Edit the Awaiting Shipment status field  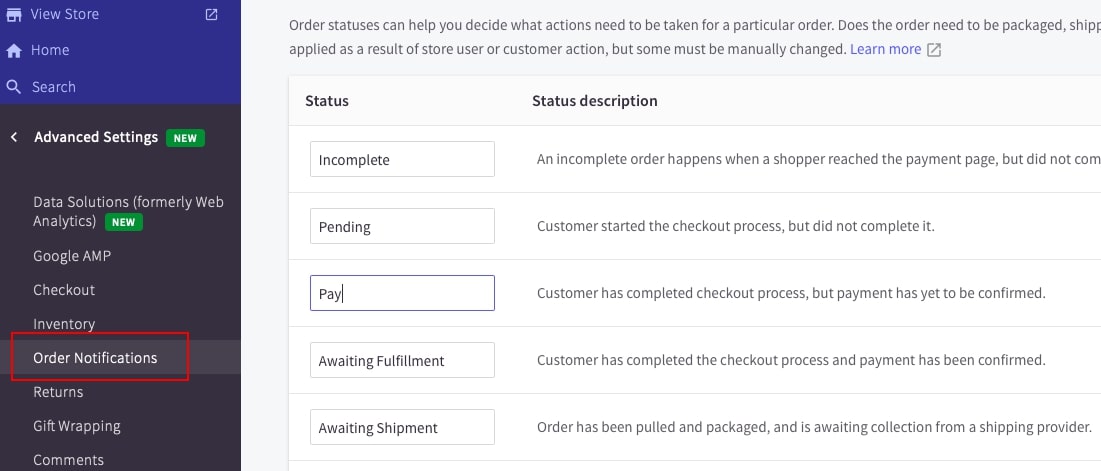(x=402, y=427)
